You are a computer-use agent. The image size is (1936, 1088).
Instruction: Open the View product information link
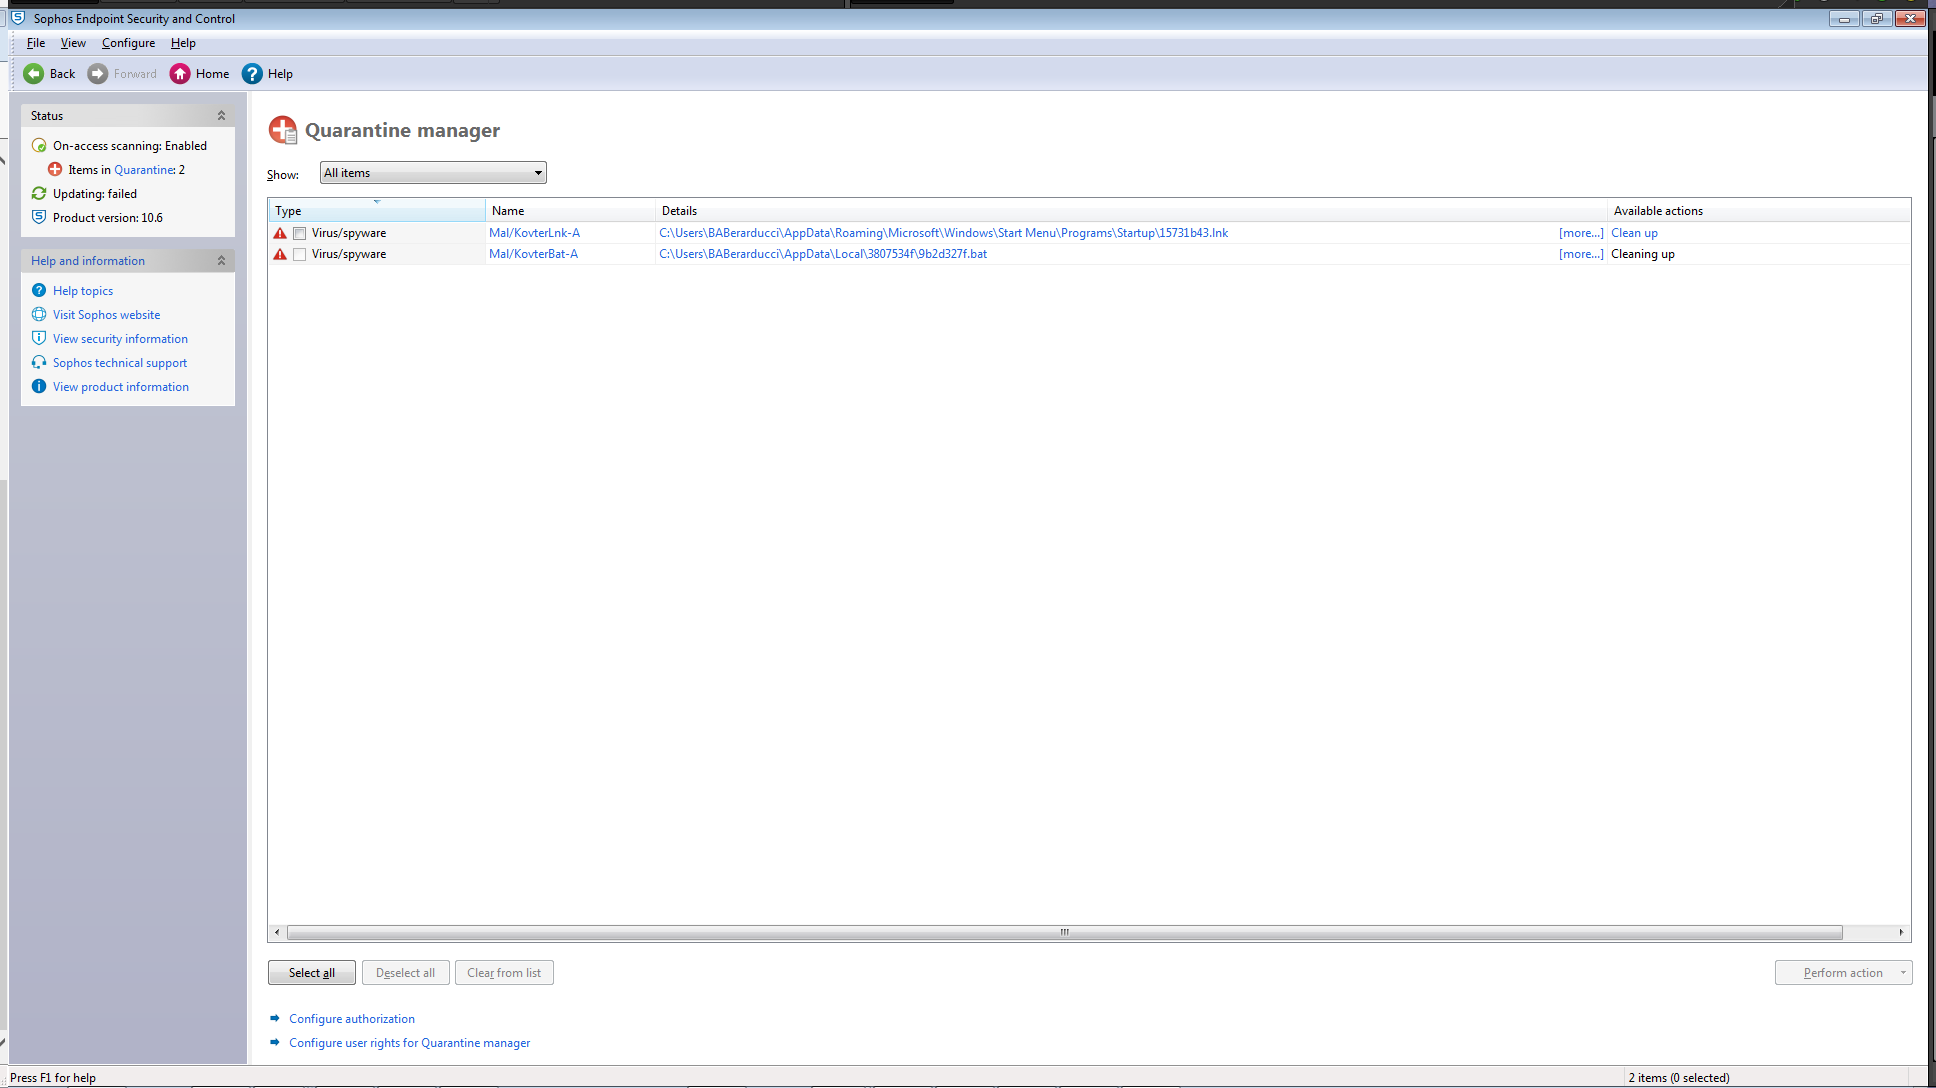tap(121, 387)
